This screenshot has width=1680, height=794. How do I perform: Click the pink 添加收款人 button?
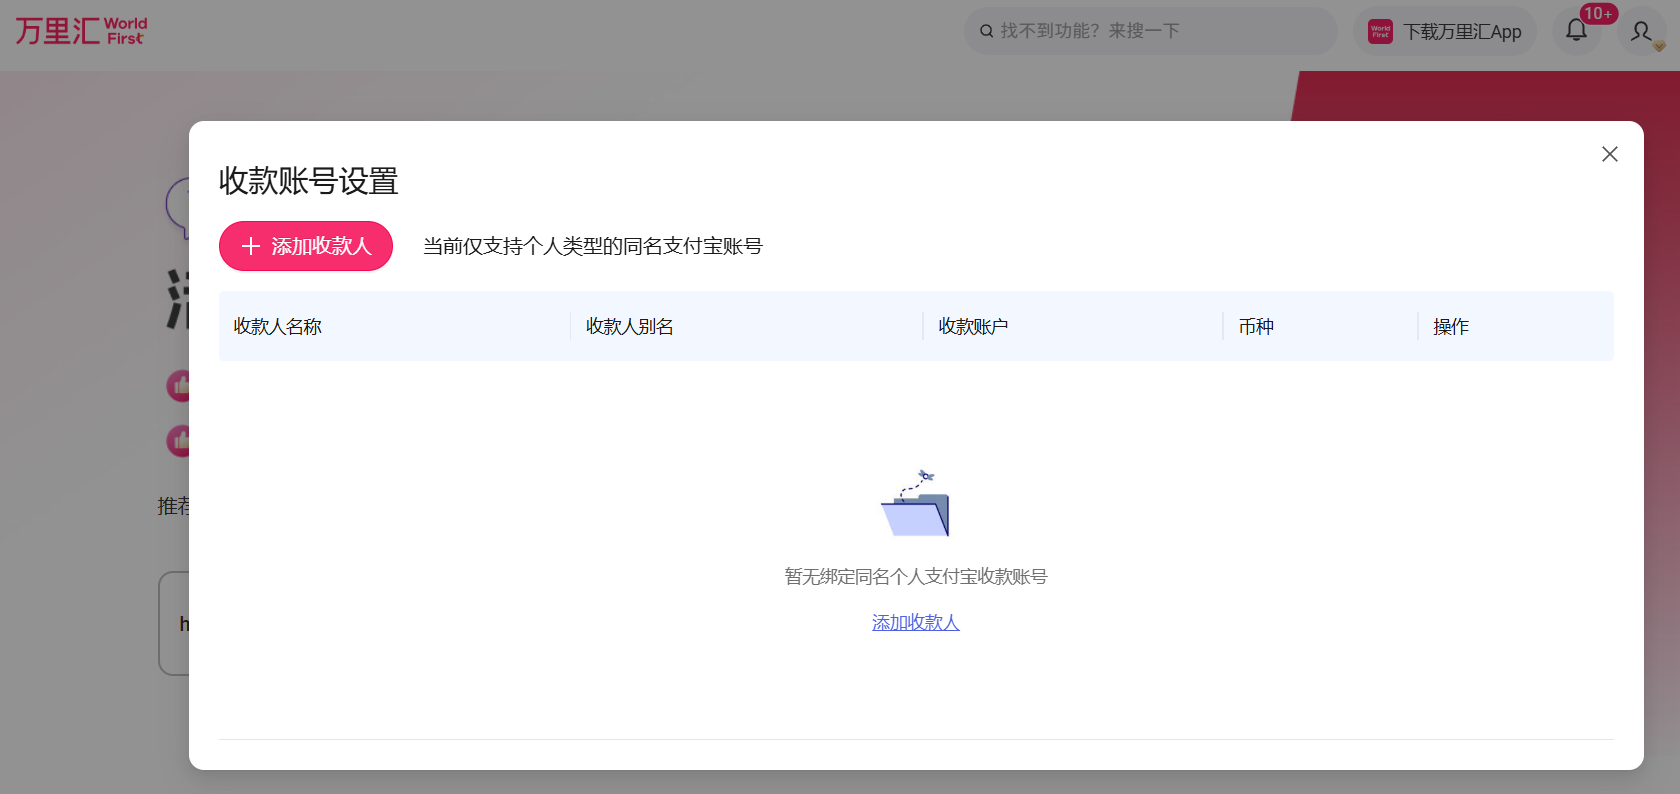coord(306,246)
